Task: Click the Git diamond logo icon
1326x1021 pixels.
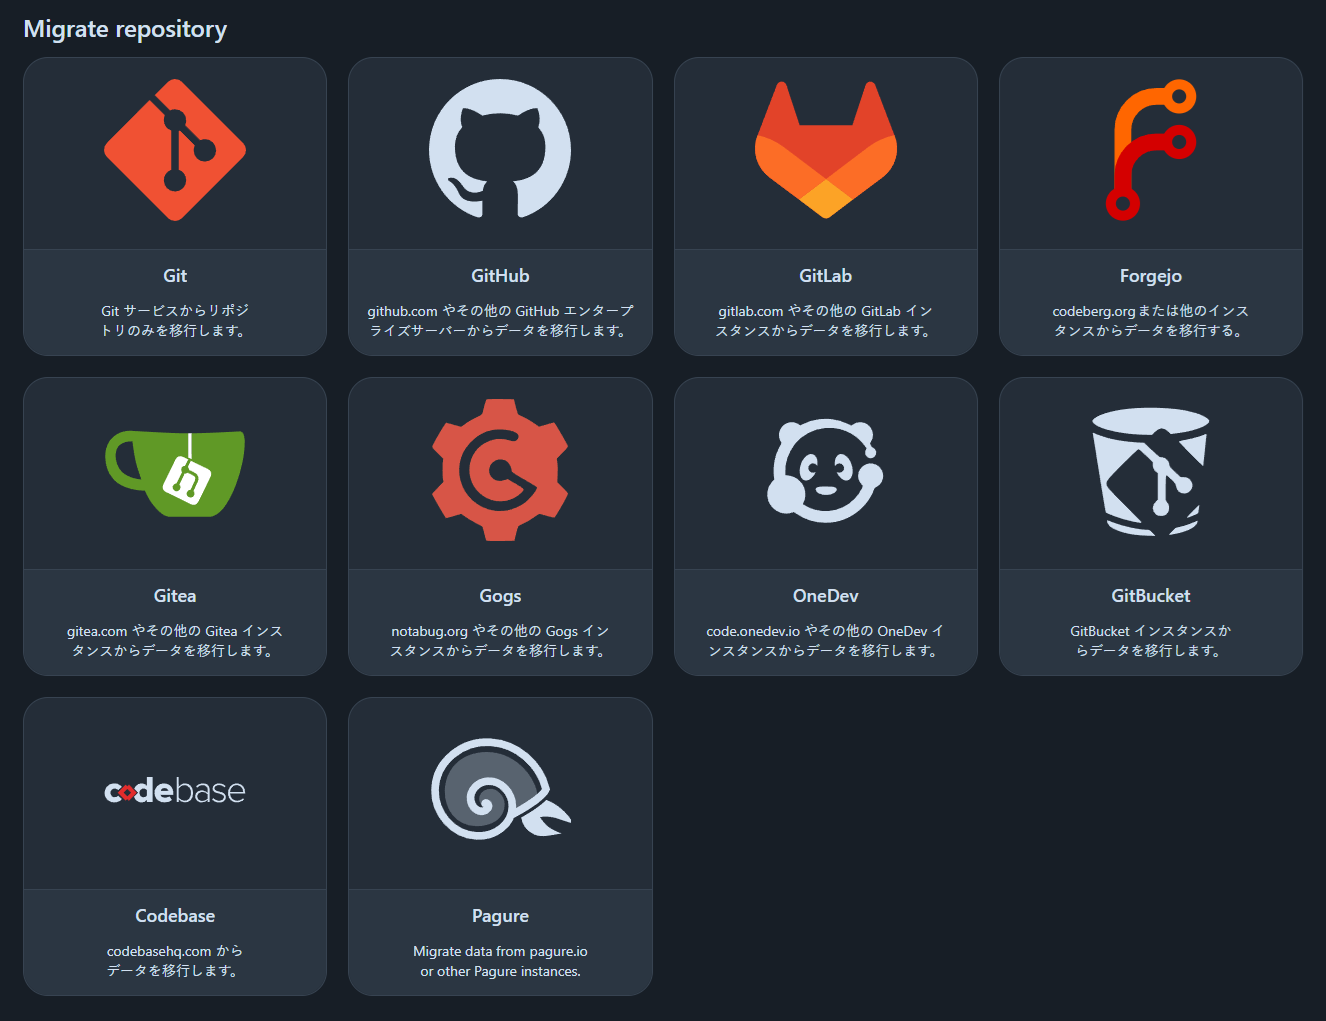Action: pos(175,150)
